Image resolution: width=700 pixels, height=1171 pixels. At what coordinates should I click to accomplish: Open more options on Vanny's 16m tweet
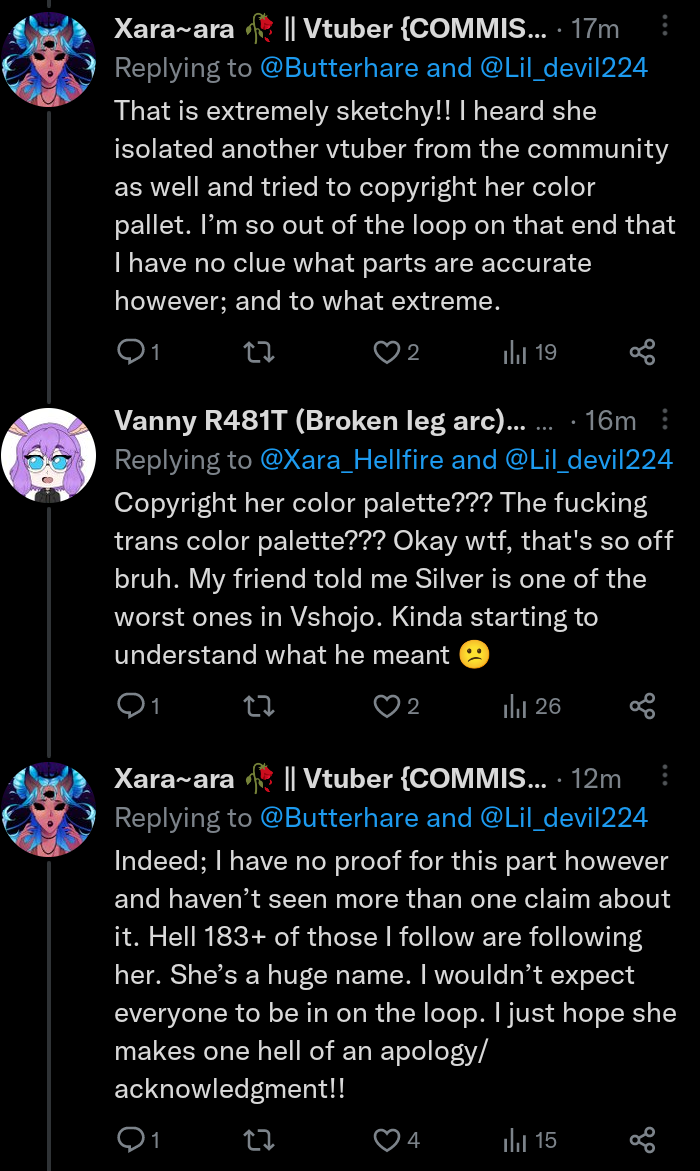666,419
